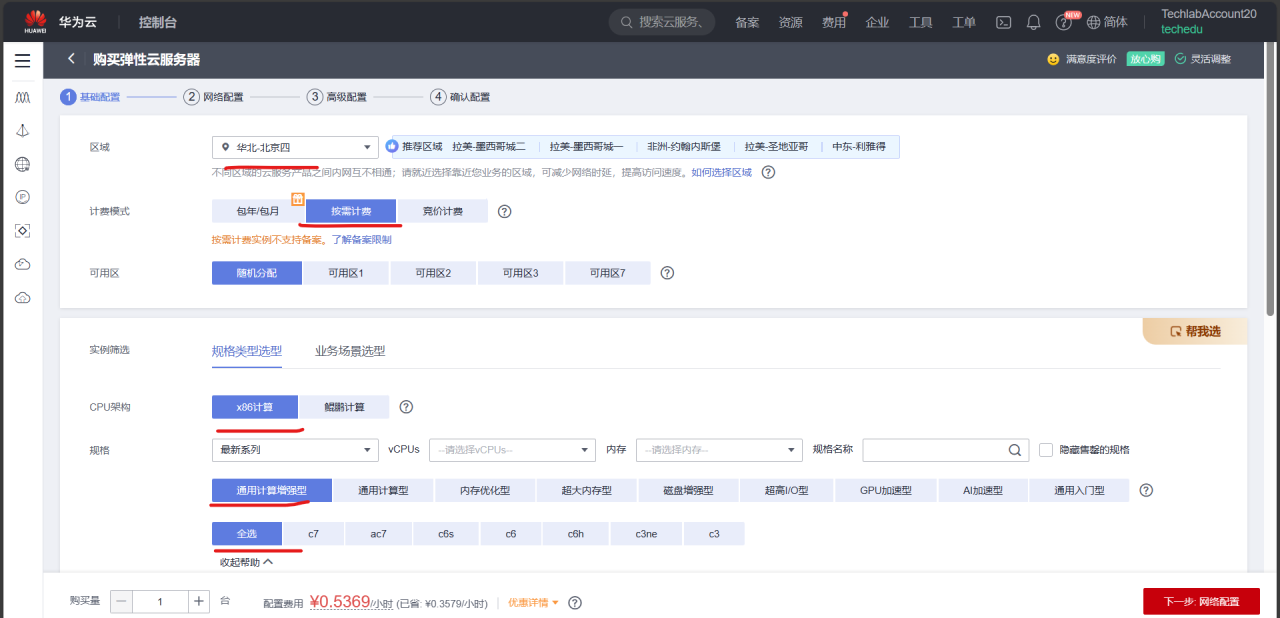Open the 费用 menu in the top bar
The image size is (1280, 618).
pos(834,21)
